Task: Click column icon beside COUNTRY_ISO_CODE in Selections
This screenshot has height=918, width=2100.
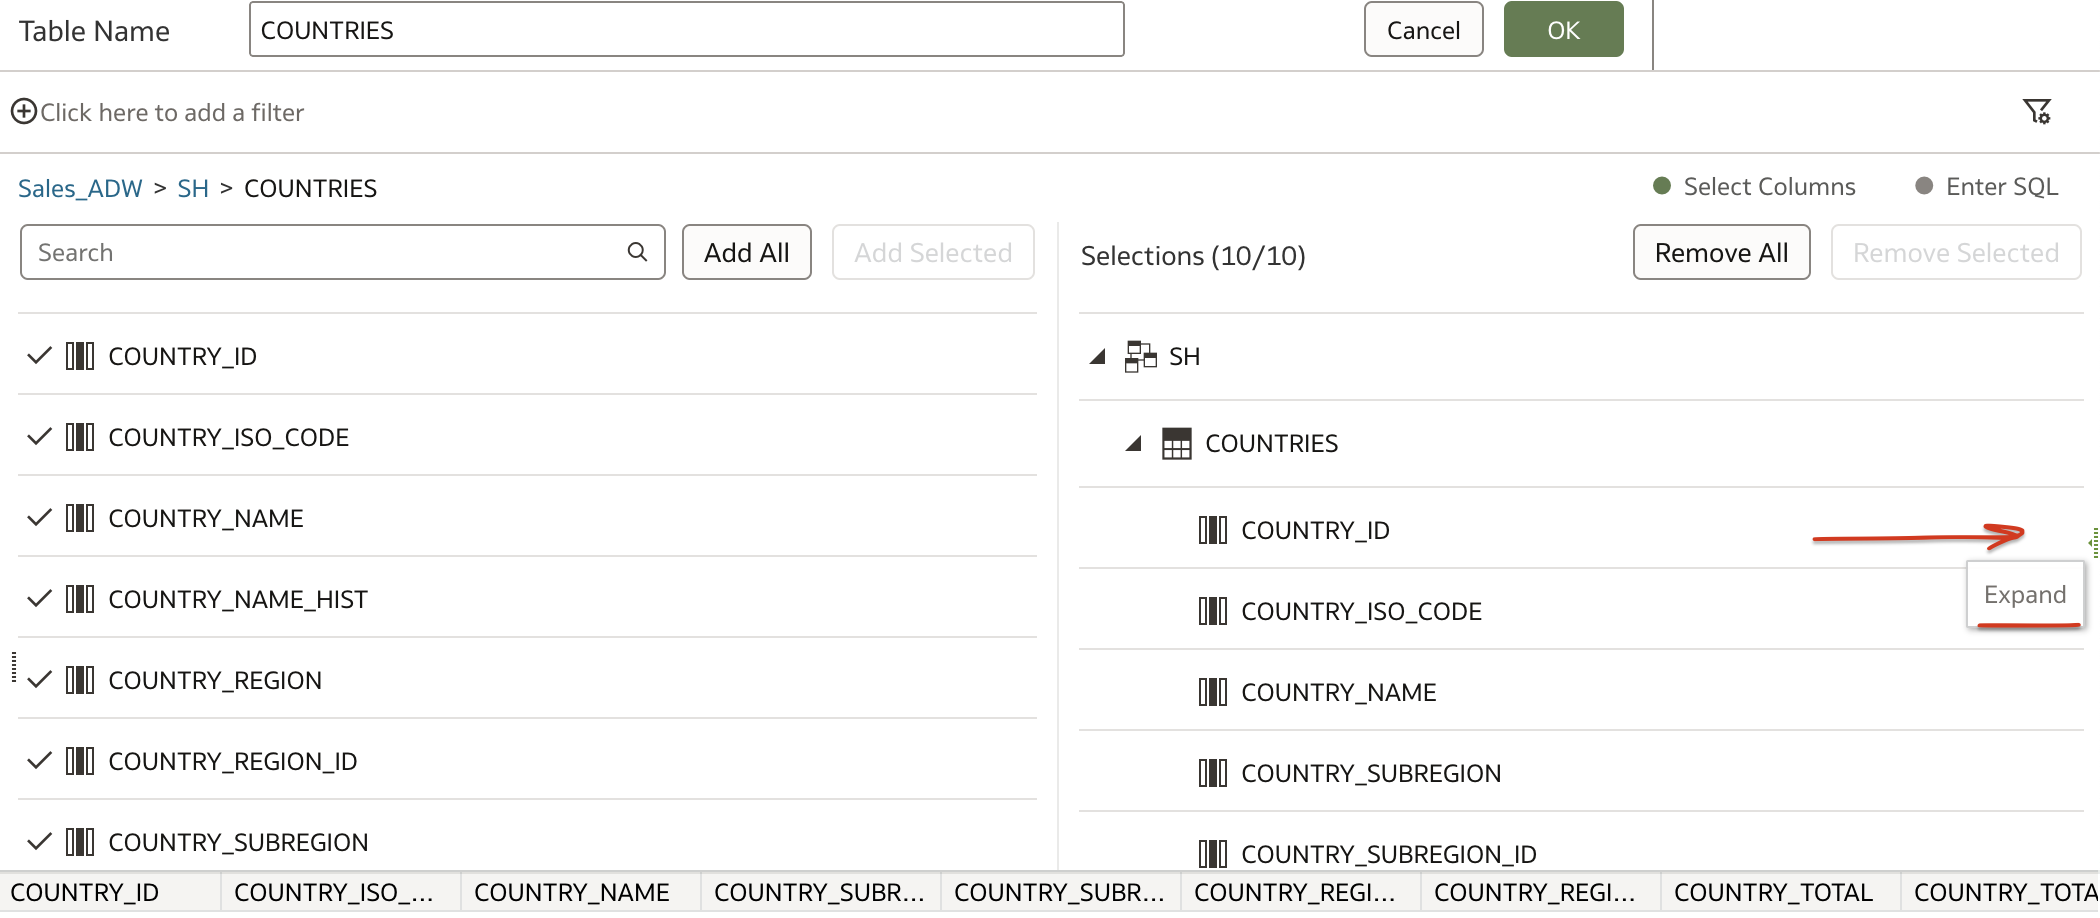Action: pyautogui.click(x=1213, y=611)
